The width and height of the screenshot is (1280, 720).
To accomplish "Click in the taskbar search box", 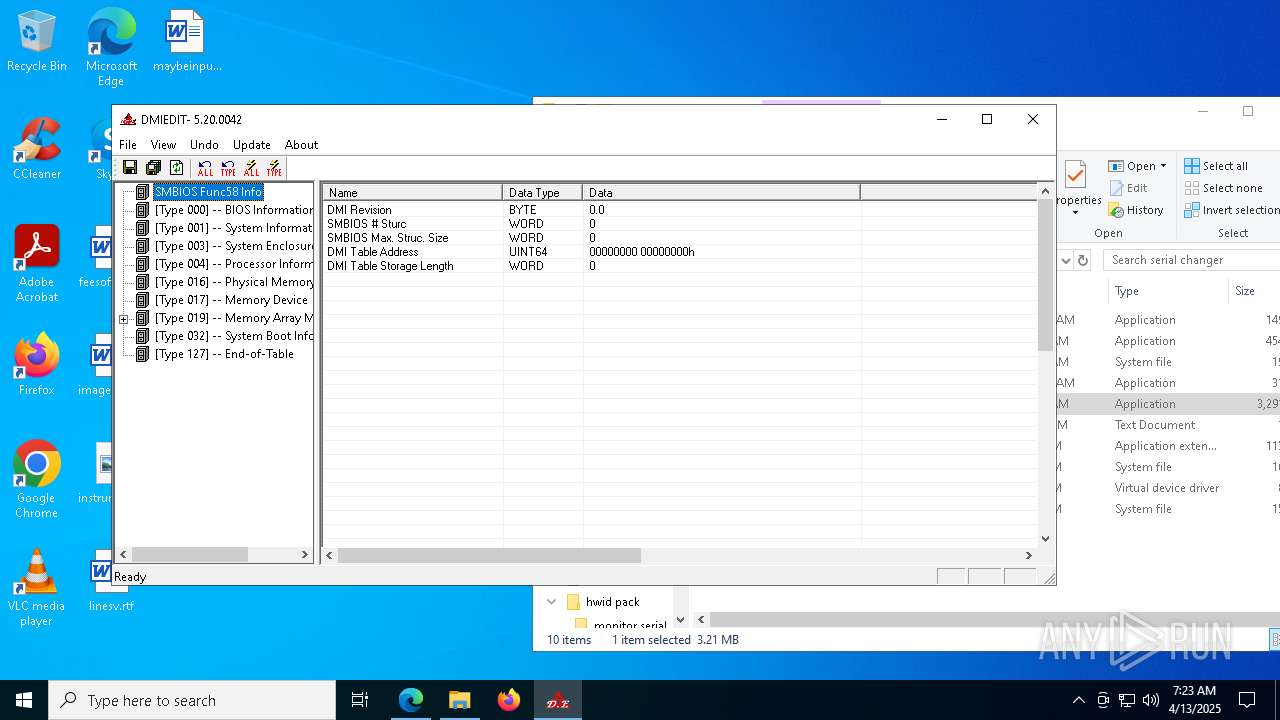I will [x=192, y=700].
